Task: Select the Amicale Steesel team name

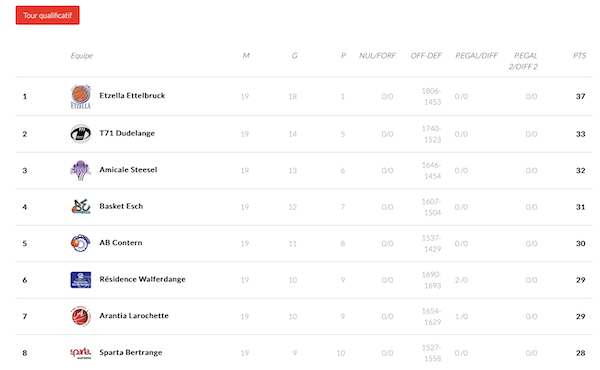Action: point(128,170)
